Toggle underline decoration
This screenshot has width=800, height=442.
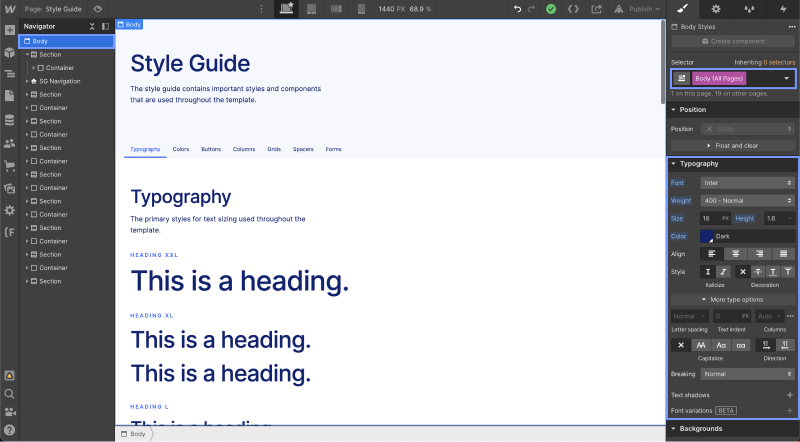773,272
